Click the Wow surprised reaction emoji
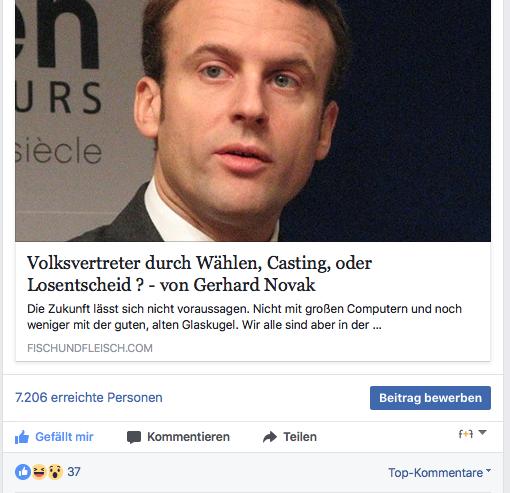The image size is (510, 493). pyautogui.click(x=55, y=472)
